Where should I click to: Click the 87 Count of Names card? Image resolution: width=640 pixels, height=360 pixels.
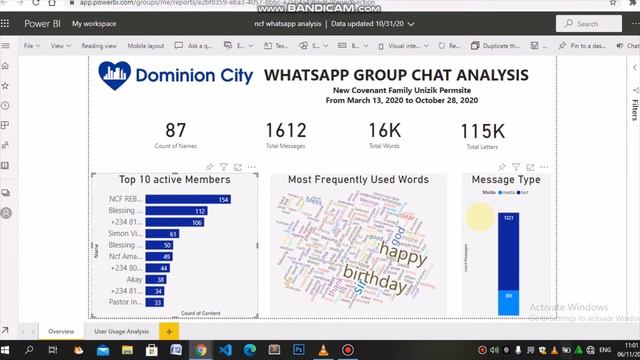176,136
